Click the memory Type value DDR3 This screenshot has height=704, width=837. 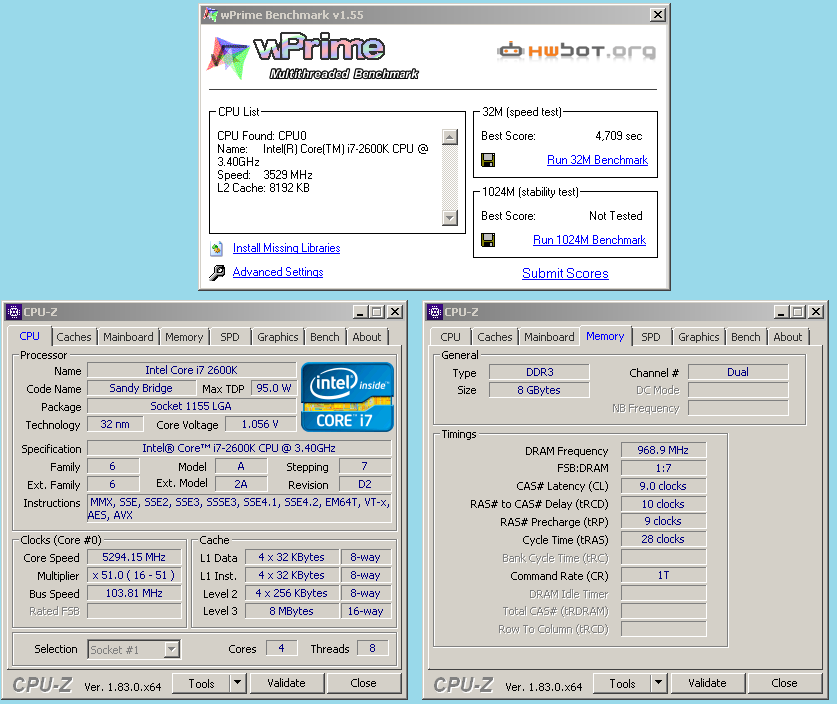(540, 372)
